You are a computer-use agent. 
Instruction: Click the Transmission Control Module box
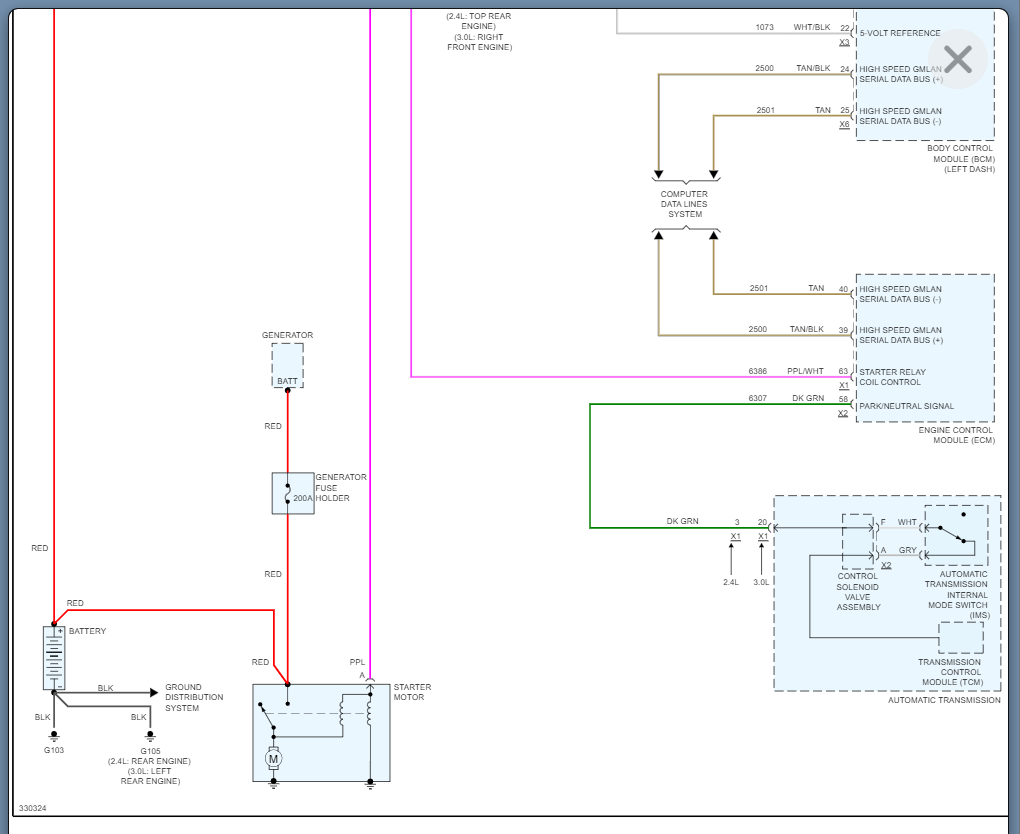pyautogui.click(x=961, y=638)
